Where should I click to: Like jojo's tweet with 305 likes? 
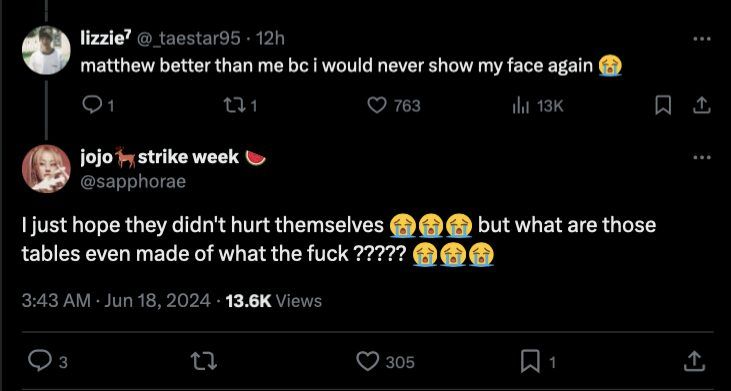pyautogui.click(x=386, y=362)
